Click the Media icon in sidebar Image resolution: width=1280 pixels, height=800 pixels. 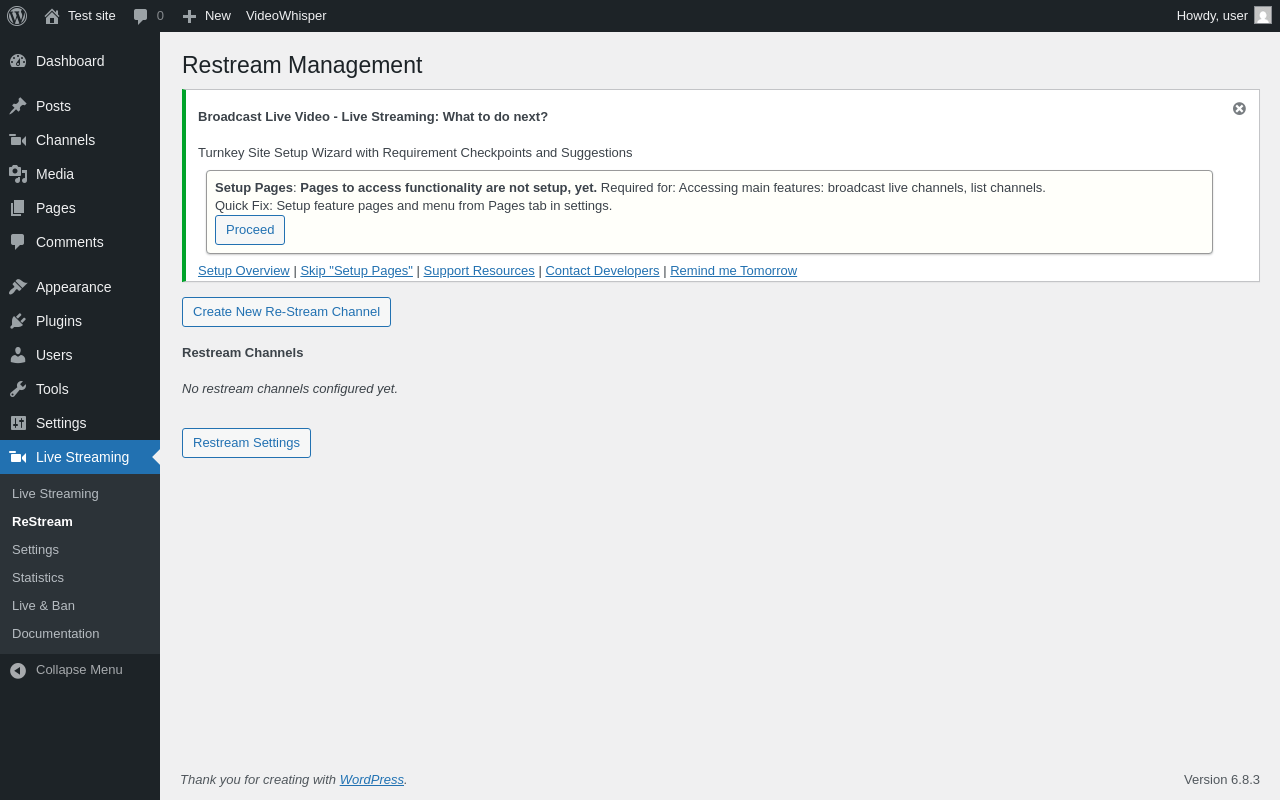18,174
